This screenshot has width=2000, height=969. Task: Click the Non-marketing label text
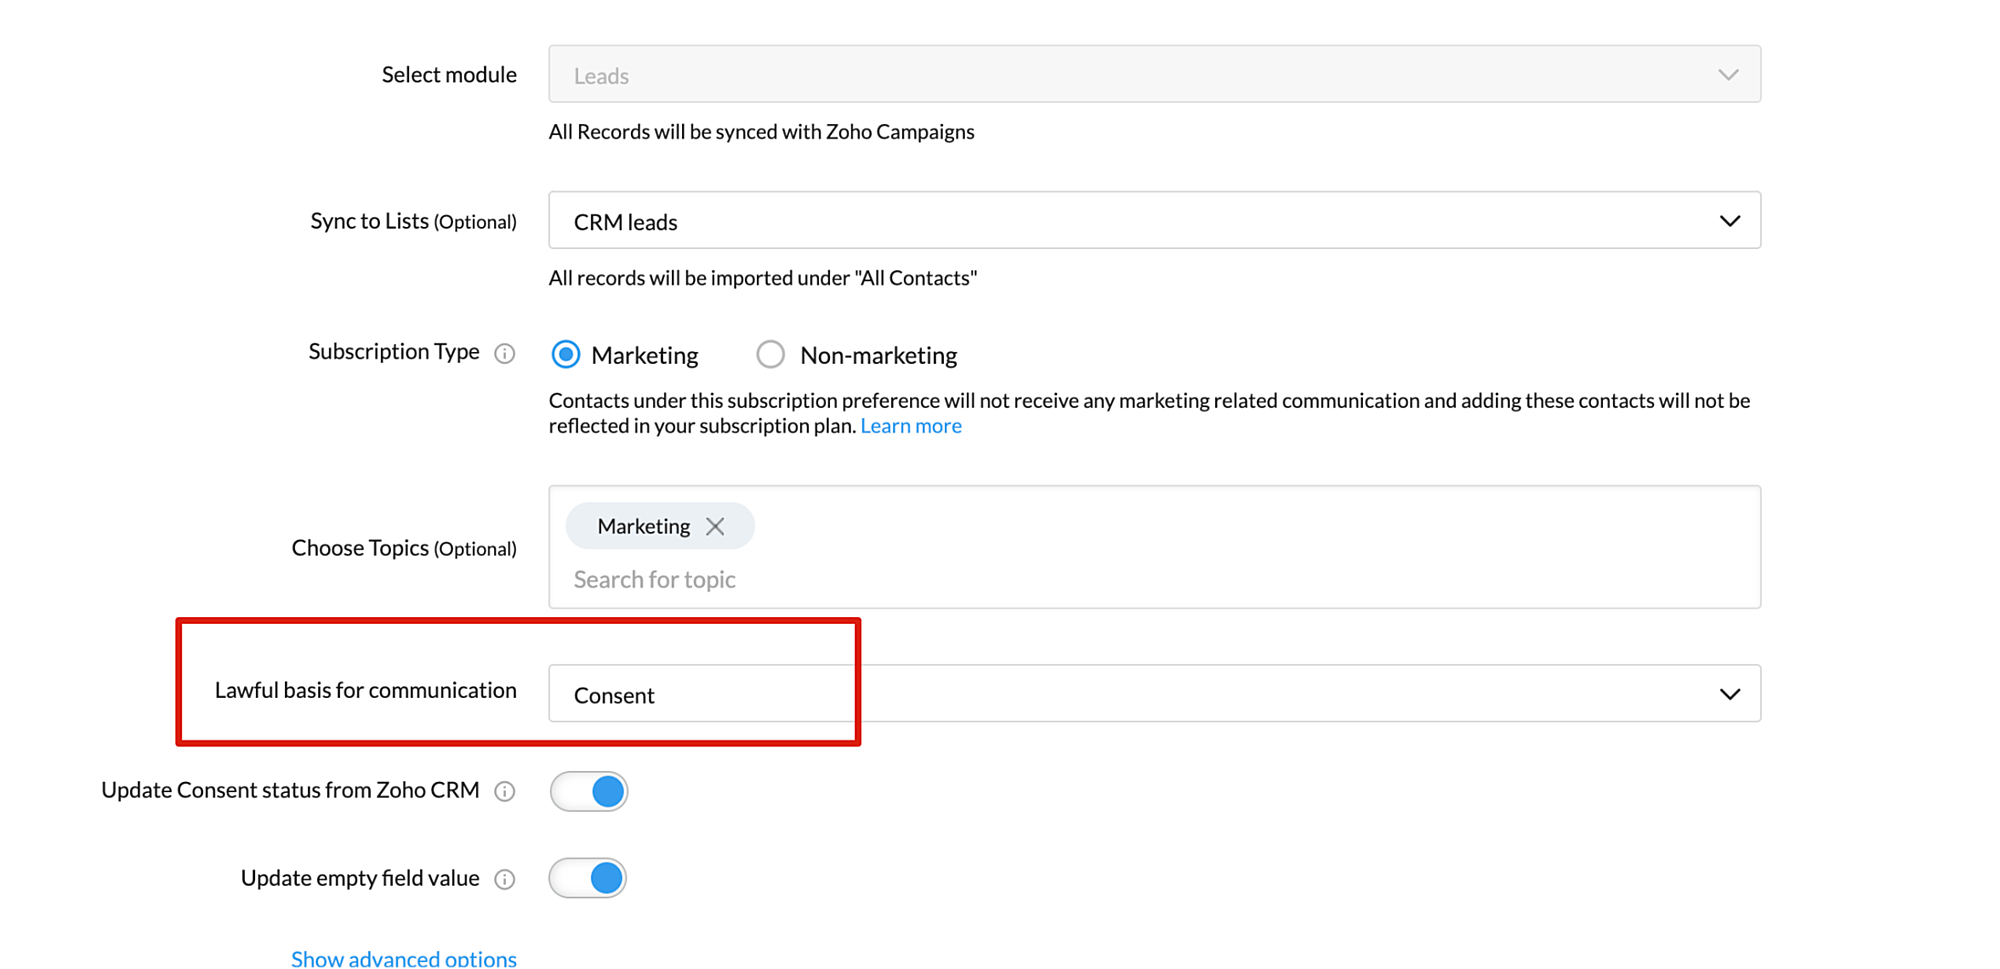pyautogui.click(x=878, y=355)
